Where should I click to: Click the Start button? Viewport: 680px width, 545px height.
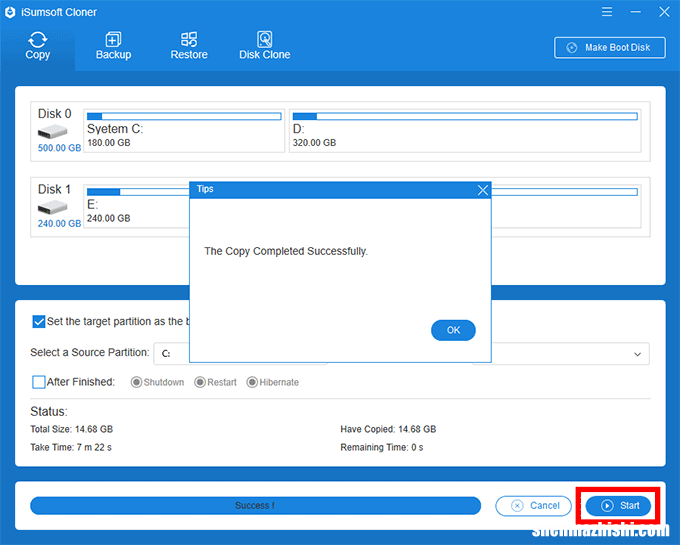pos(618,506)
